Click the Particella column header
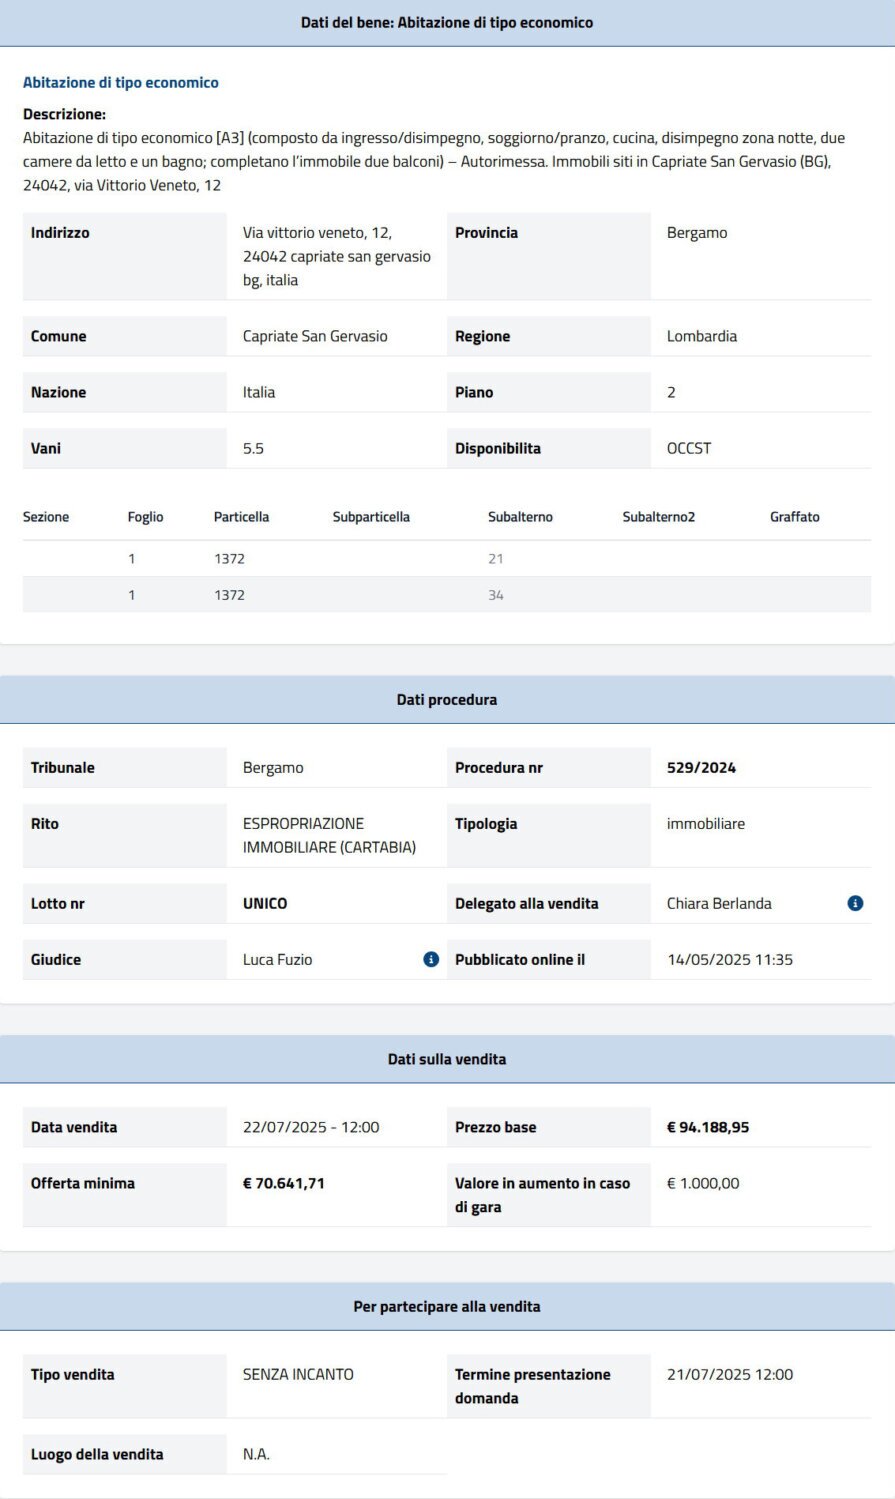 [241, 517]
